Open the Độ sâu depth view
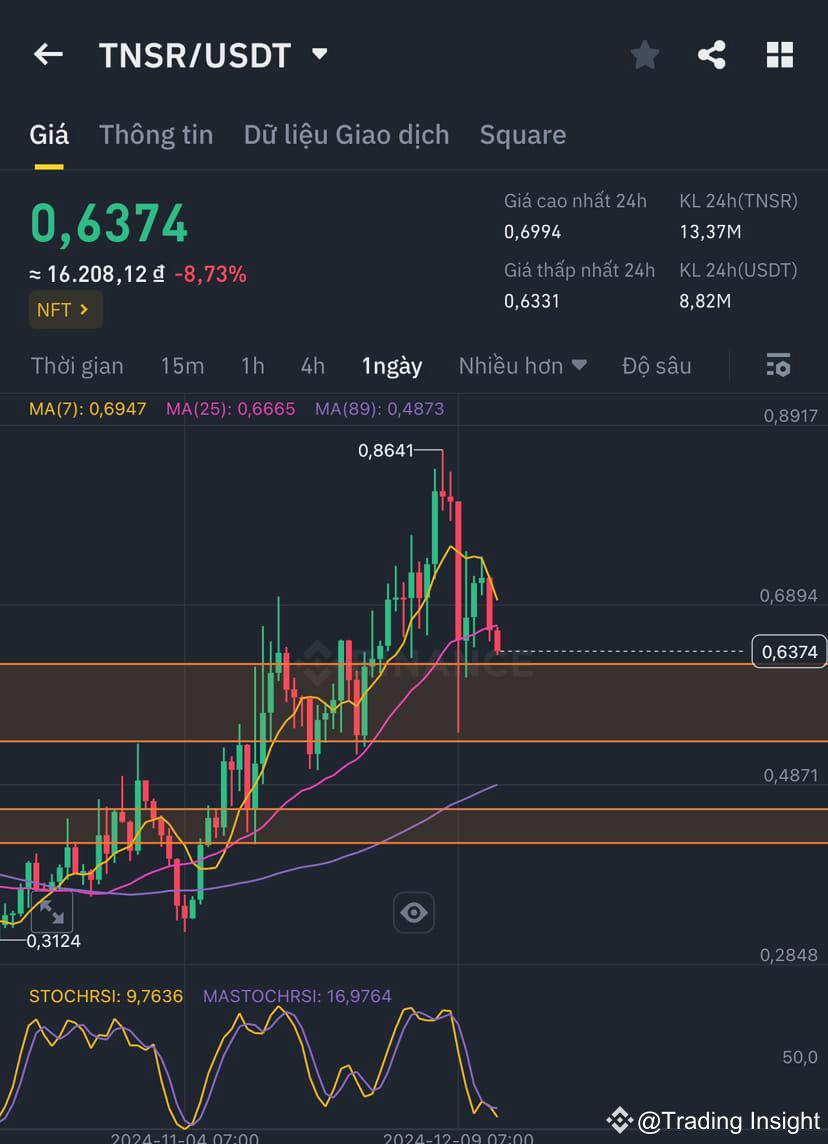Image resolution: width=828 pixels, height=1144 pixels. [x=657, y=366]
